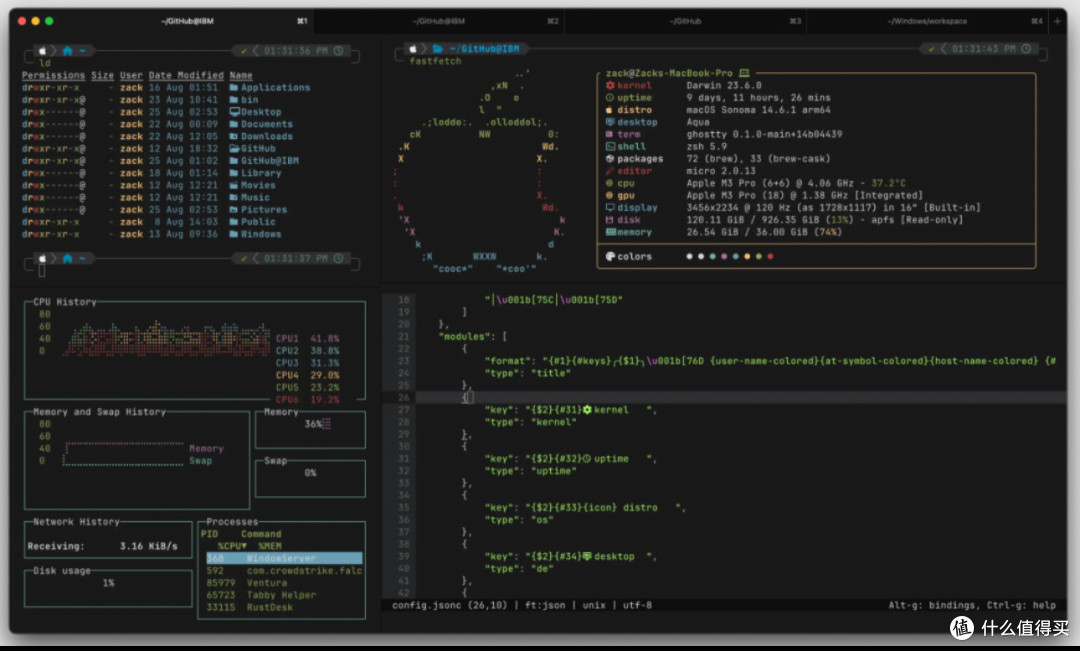The height and width of the screenshot is (651, 1080).
Task: Click the pink dot in the colors row
Action: coord(724,256)
